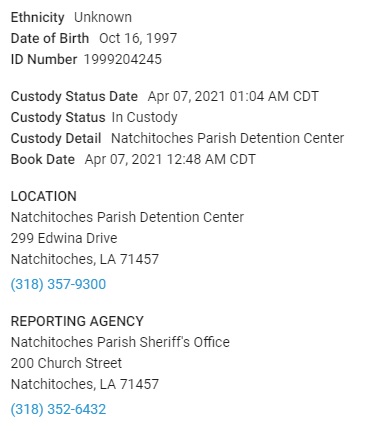392x431 pixels.
Task: Click the Ethnicity field label
Action: (x=37, y=17)
